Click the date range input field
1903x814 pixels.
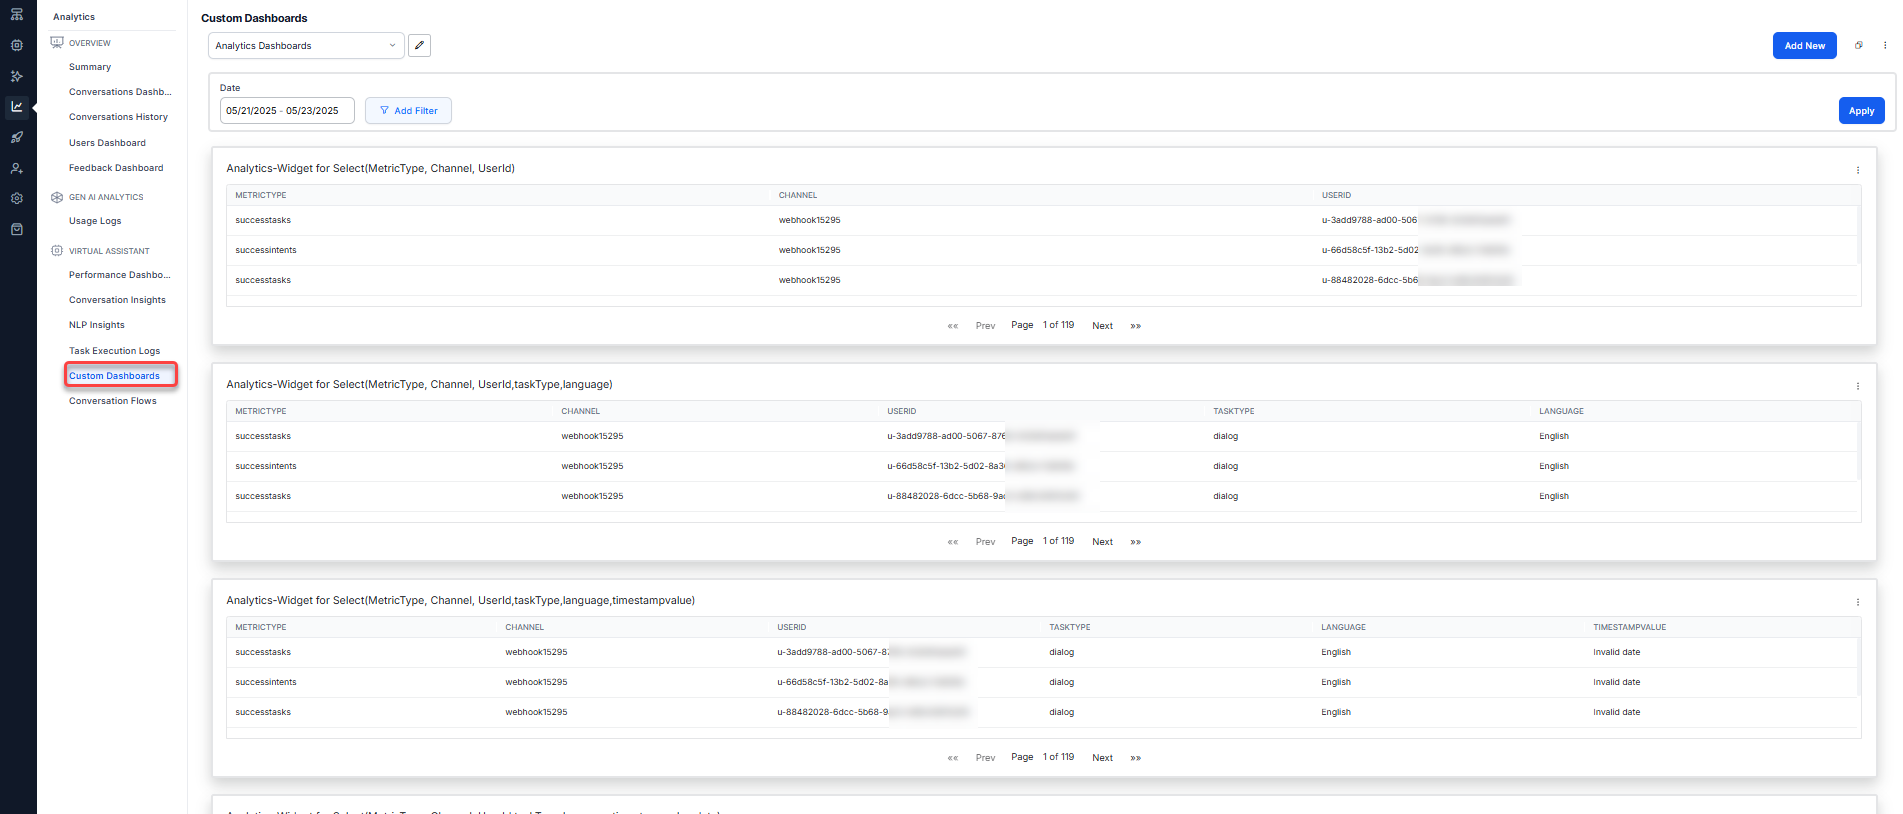coord(287,111)
